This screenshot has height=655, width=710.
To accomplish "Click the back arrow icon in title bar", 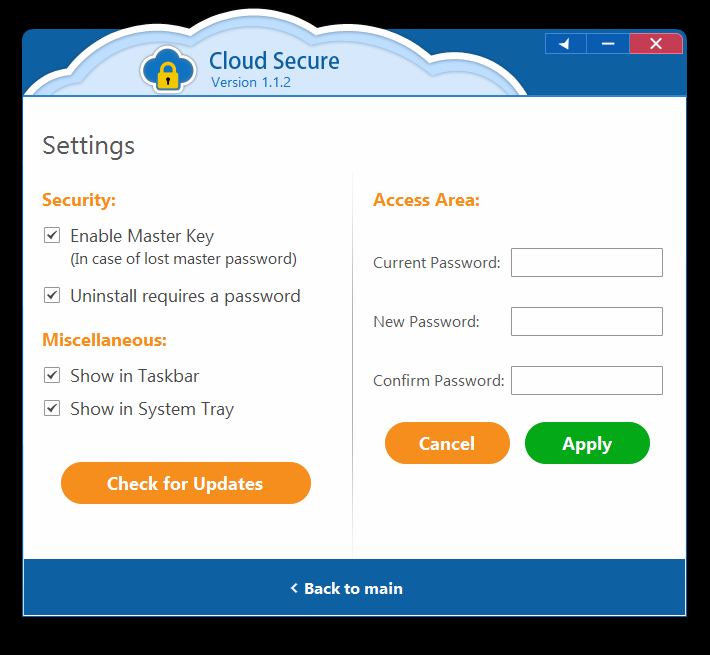I will pos(566,44).
